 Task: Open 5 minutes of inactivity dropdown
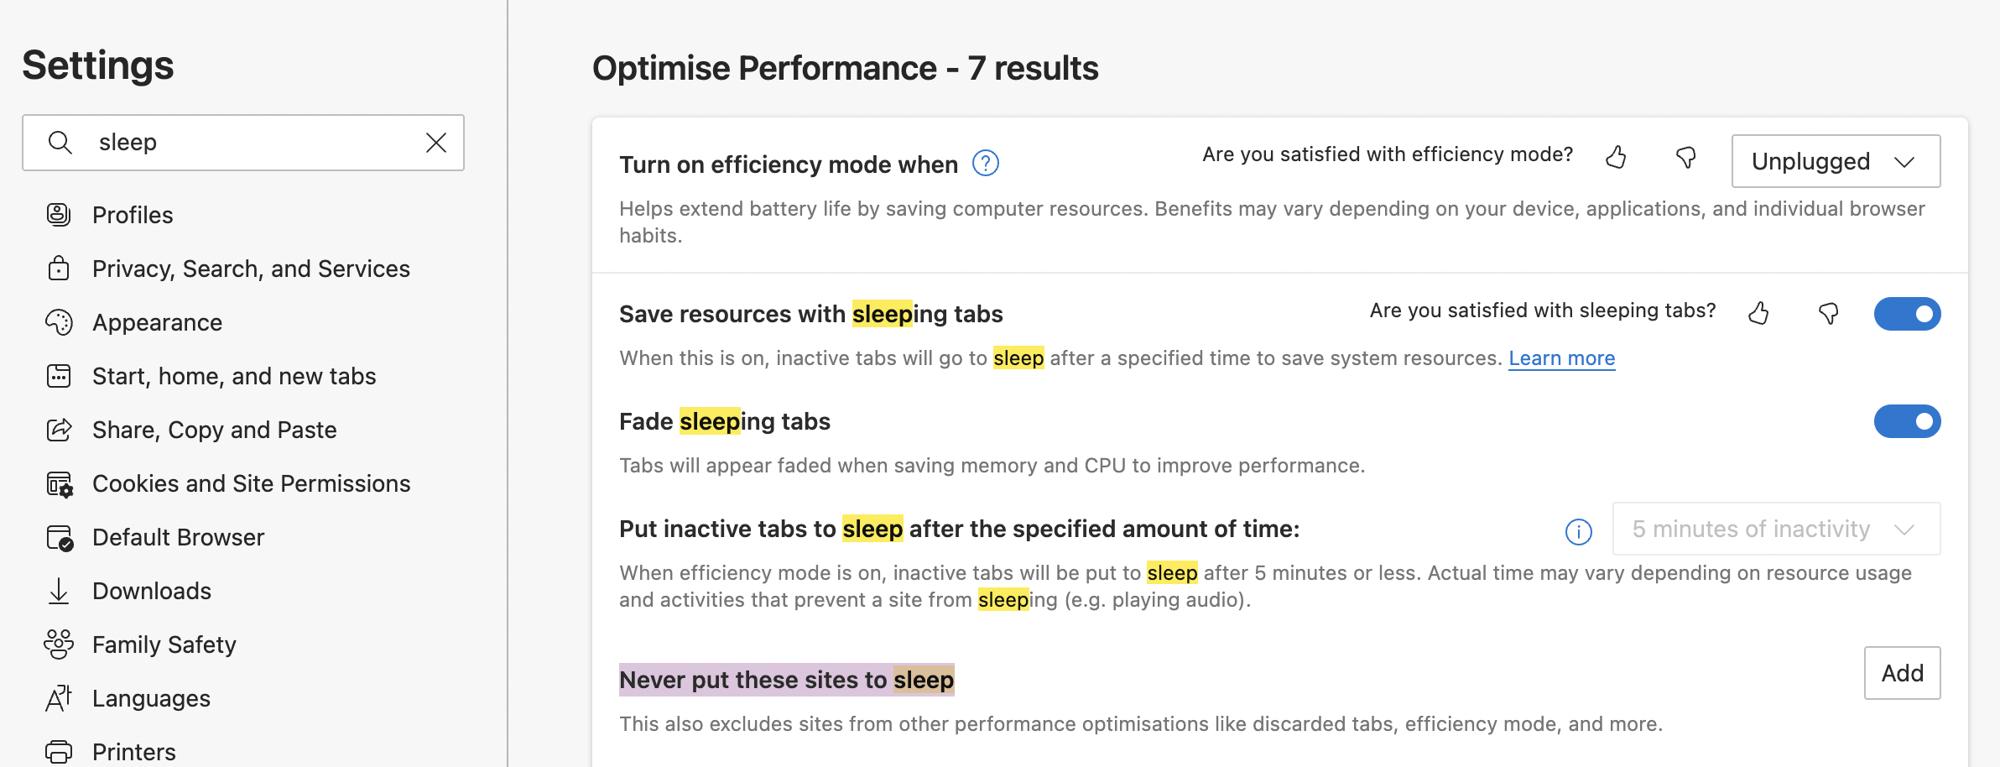click(1775, 529)
